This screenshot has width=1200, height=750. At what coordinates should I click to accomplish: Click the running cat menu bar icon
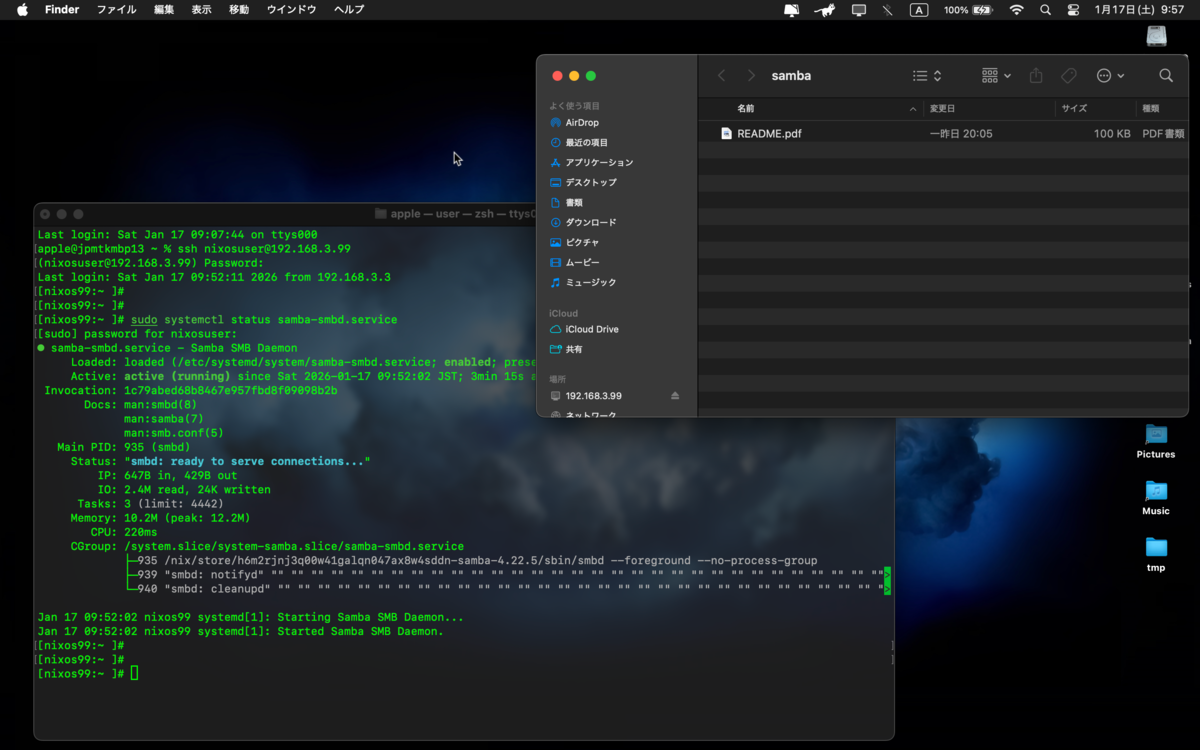click(824, 10)
